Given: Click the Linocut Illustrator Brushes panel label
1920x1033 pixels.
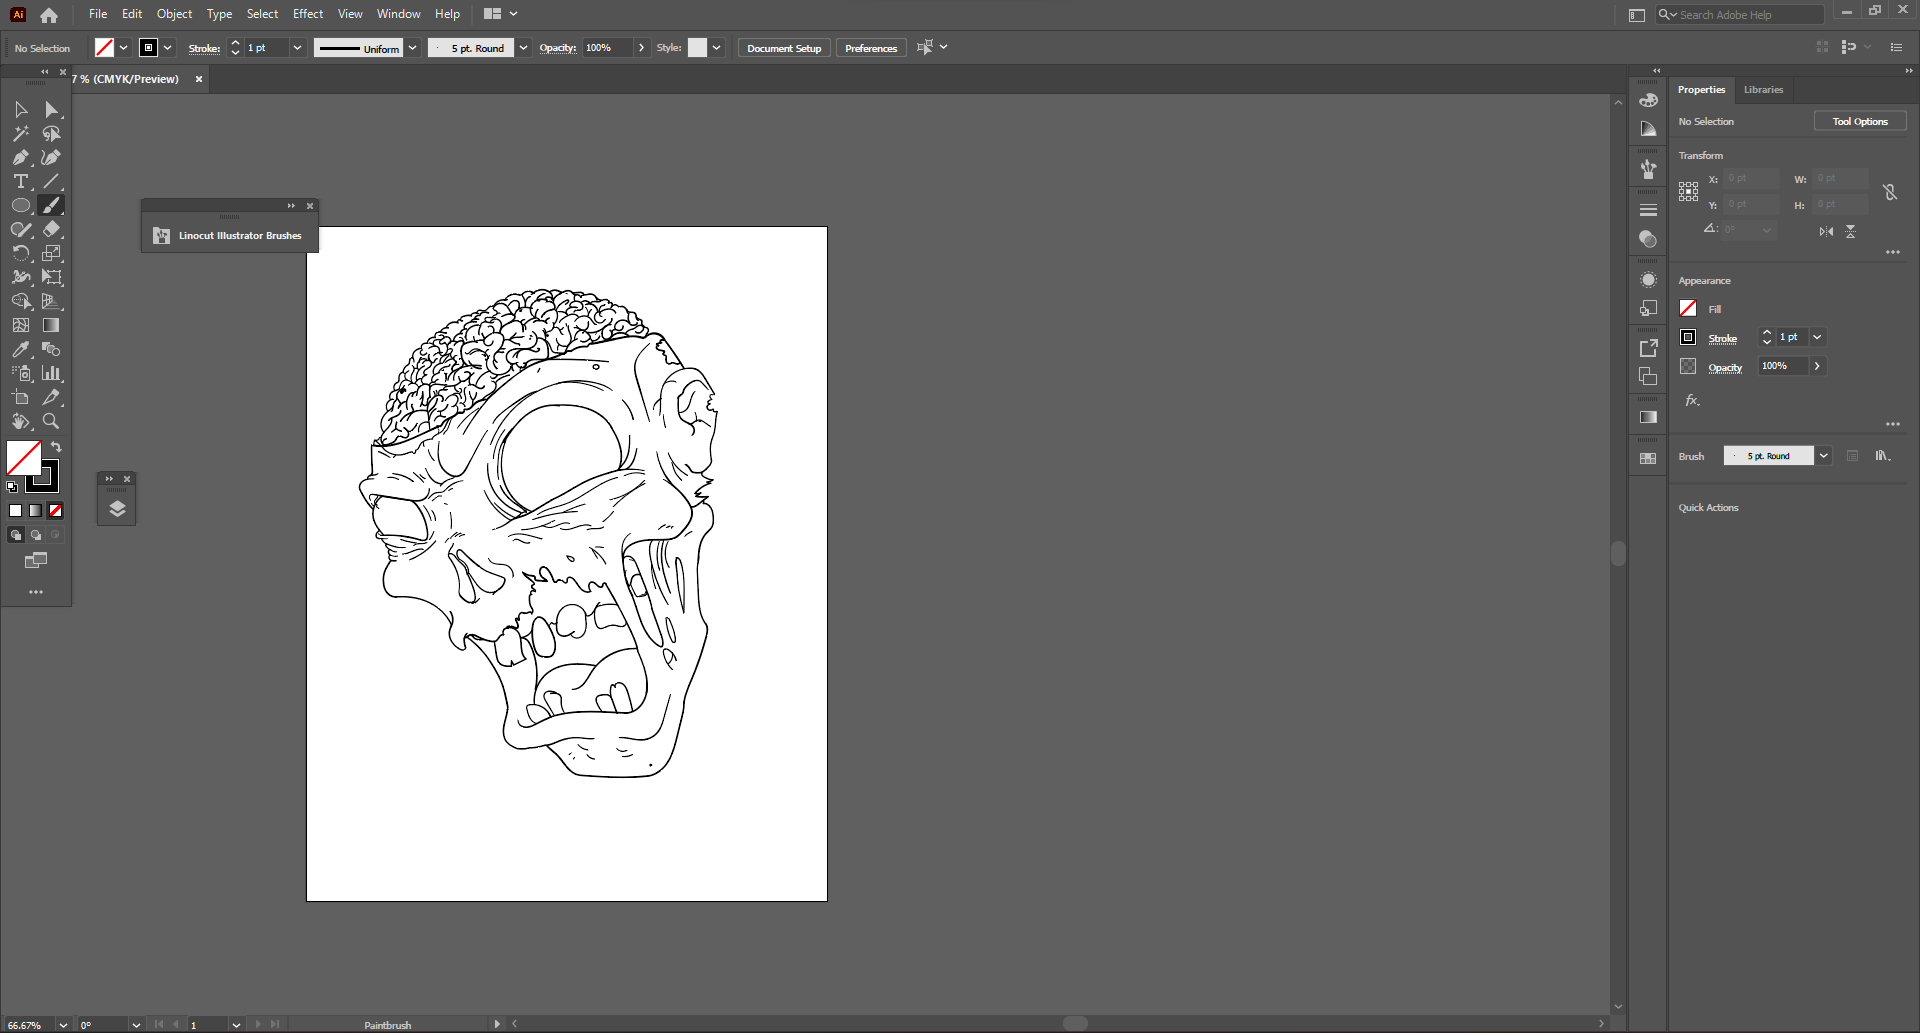Looking at the screenshot, I should tap(240, 236).
